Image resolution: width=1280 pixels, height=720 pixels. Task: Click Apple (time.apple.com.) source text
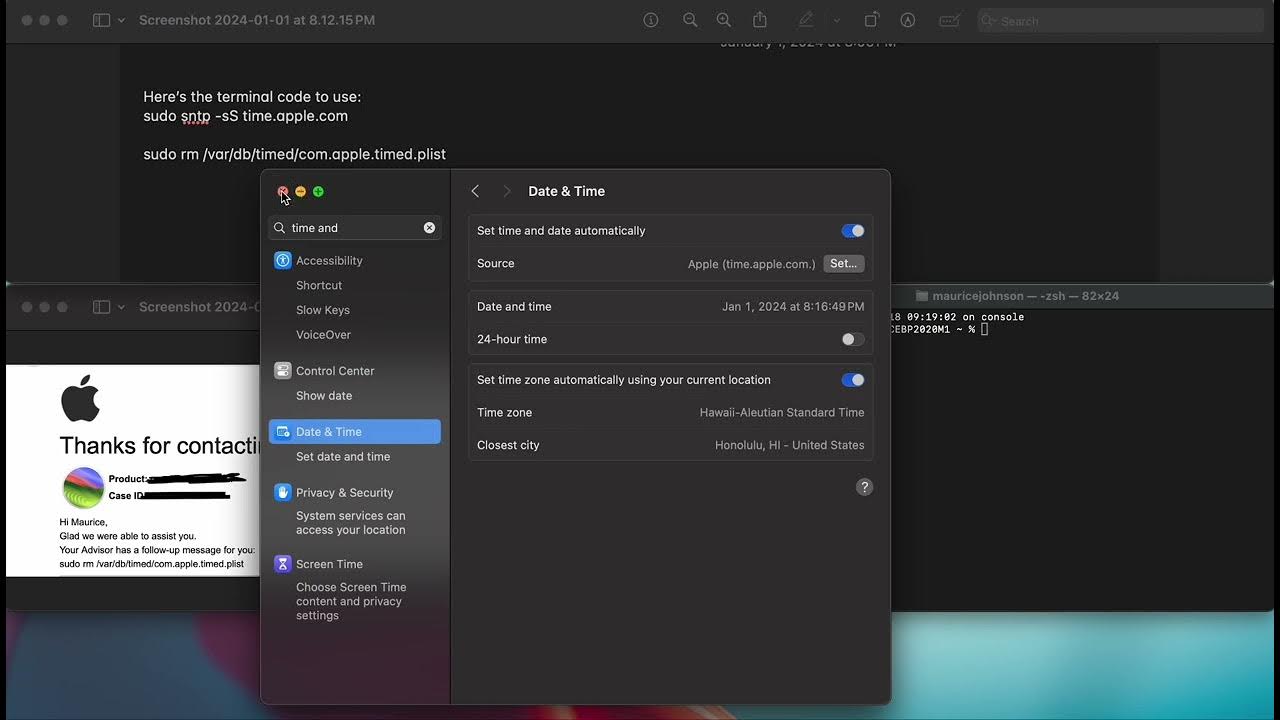coord(752,264)
